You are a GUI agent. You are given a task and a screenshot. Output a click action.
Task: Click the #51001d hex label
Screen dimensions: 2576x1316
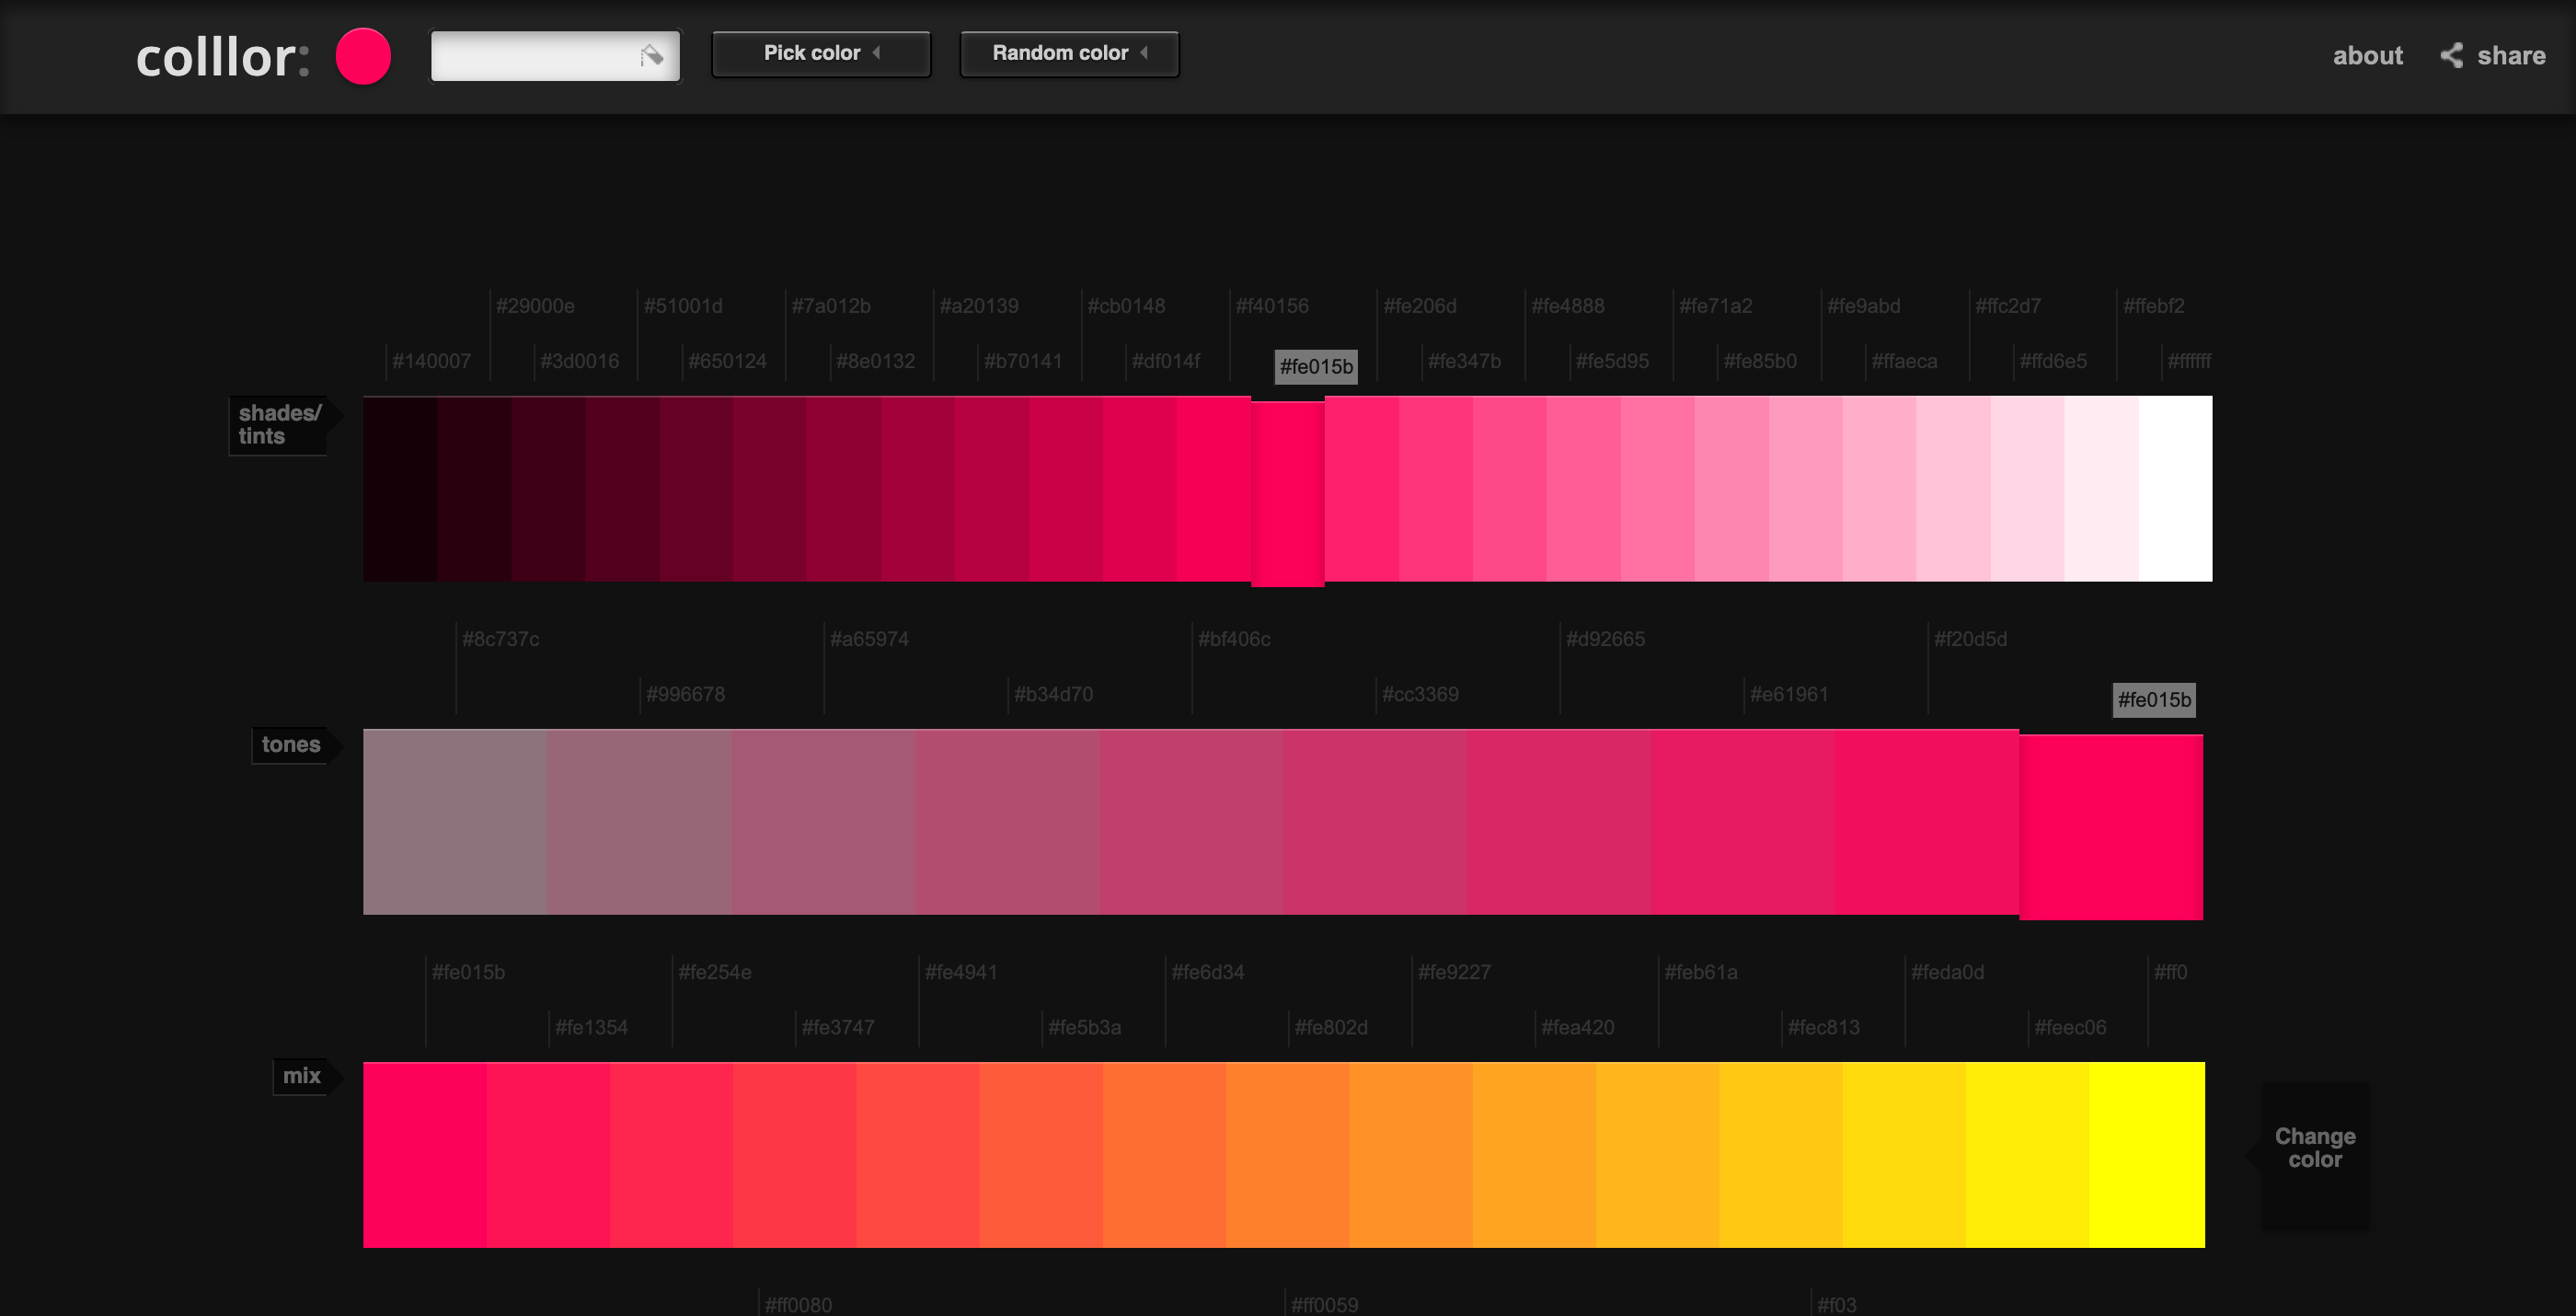(683, 306)
